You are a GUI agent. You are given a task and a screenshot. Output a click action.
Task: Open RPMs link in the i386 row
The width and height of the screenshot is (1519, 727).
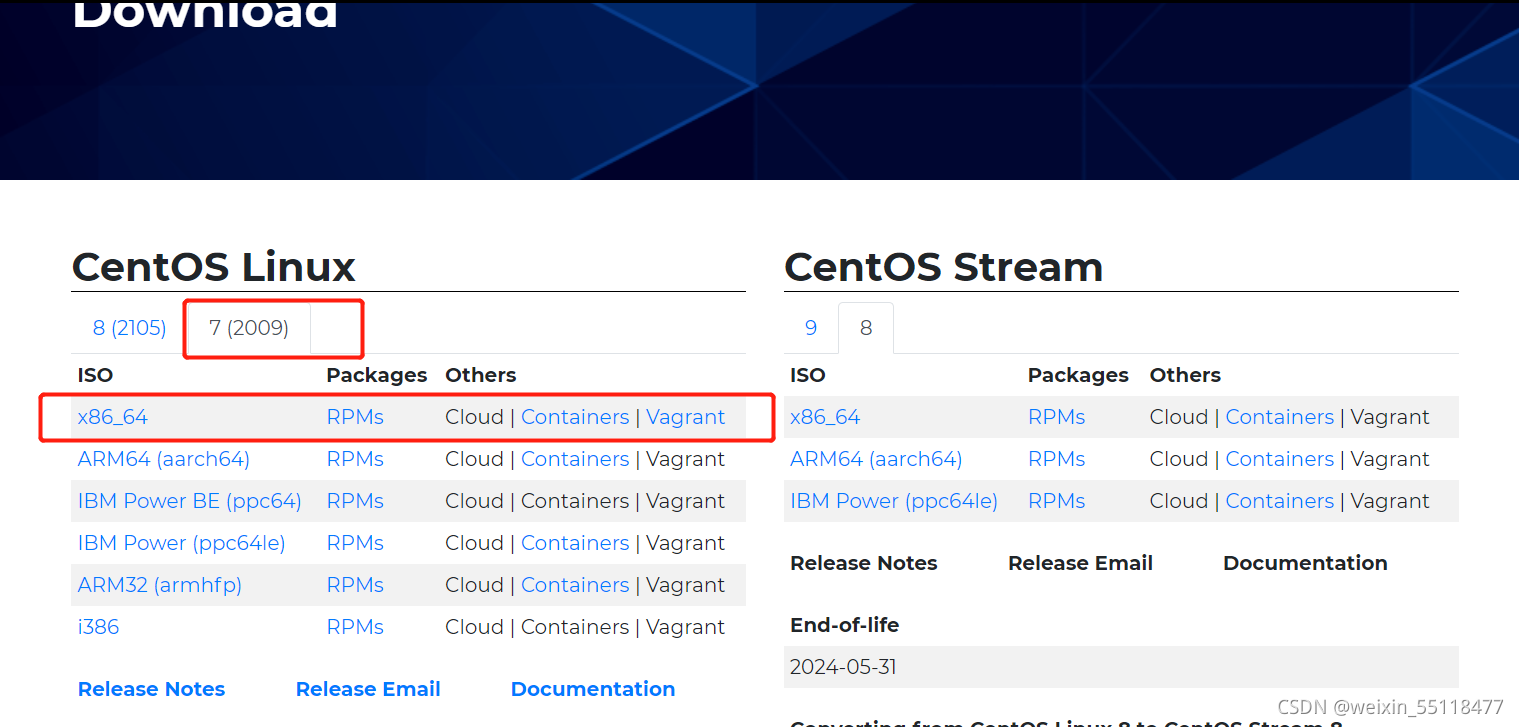coord(355,627)
